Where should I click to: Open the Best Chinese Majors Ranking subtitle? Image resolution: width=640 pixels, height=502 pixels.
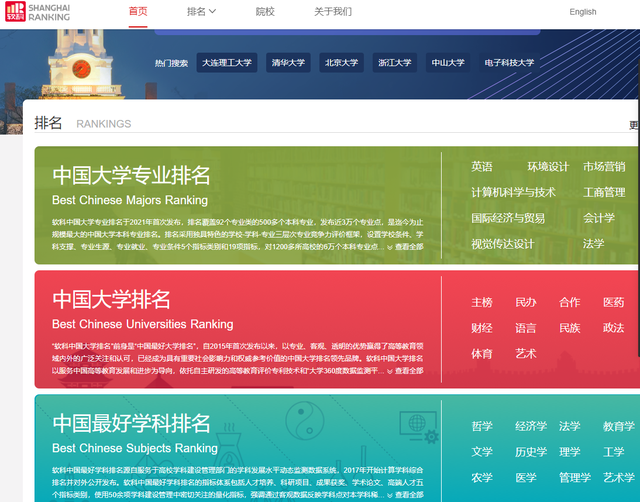[130, 200]
